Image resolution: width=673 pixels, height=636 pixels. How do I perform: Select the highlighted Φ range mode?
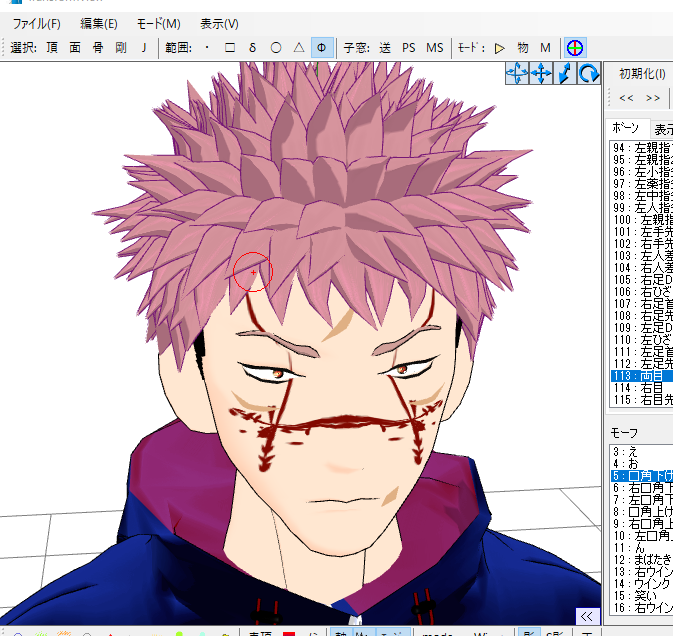pos(322,48)
